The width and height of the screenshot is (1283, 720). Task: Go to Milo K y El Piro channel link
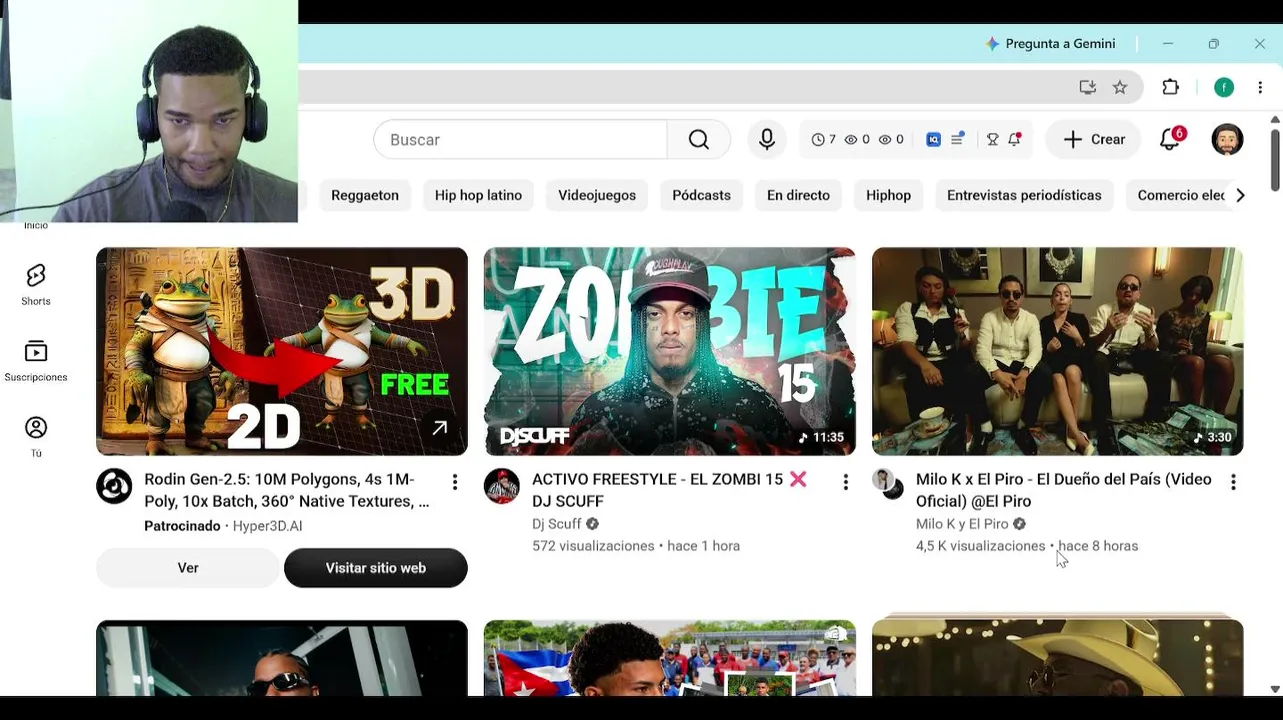[x=962, y=524]
